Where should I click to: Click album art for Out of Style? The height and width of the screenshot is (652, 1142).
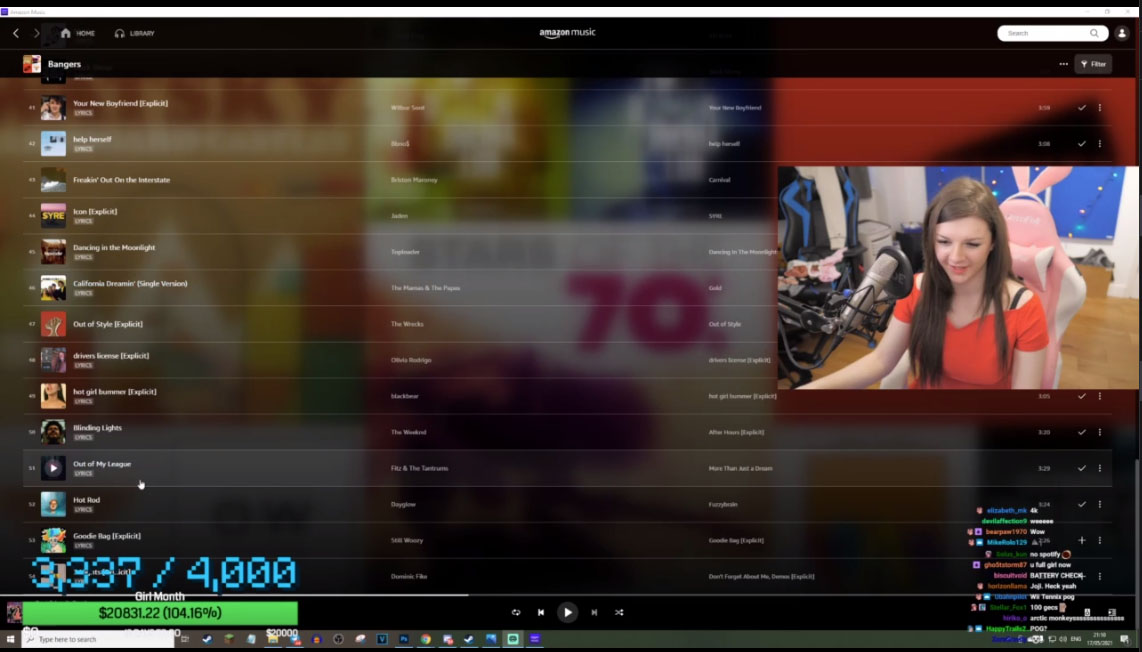click(53, 323)
